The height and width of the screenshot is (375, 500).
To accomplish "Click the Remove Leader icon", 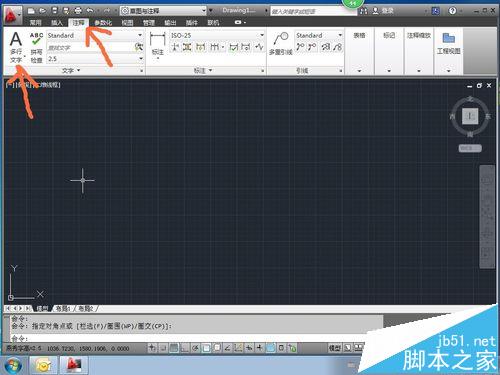I will (x=312, y=47).
